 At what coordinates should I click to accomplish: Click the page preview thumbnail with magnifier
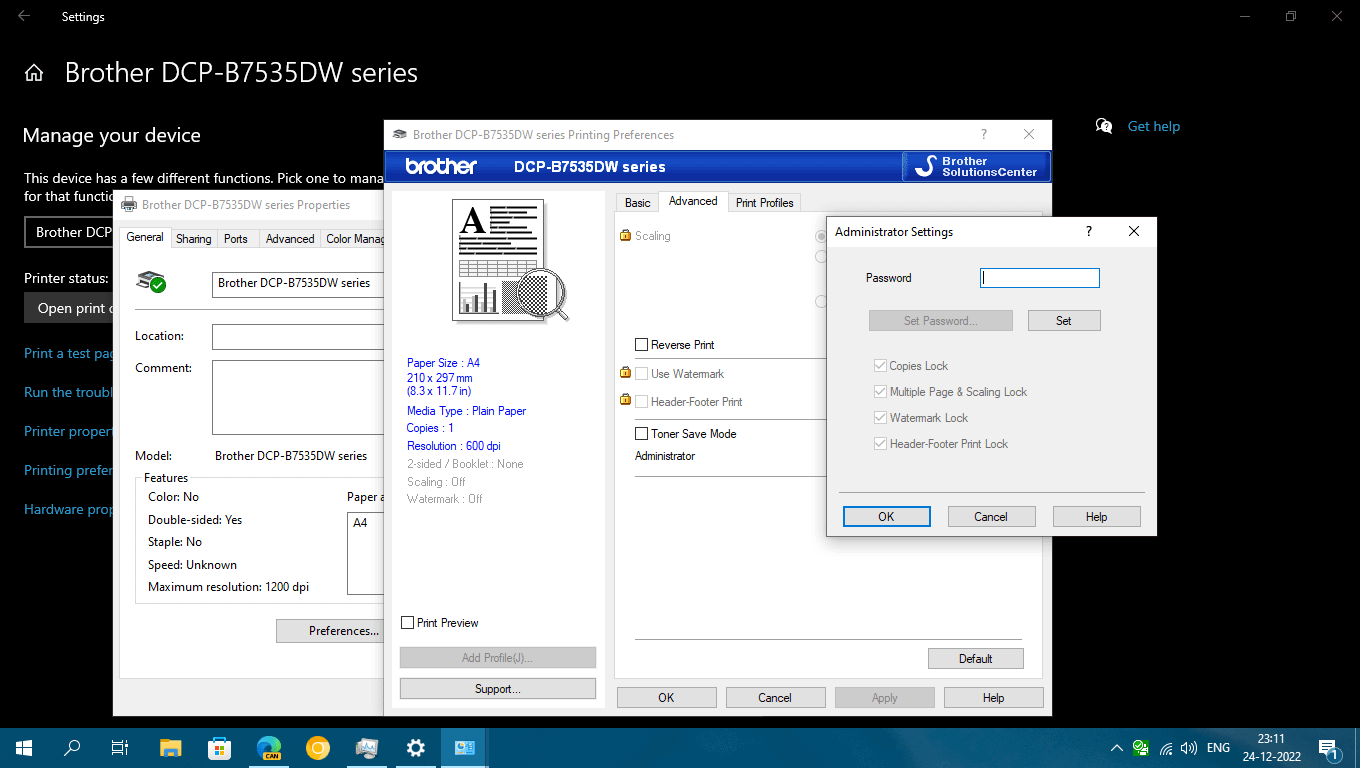[x=510, y=260]
